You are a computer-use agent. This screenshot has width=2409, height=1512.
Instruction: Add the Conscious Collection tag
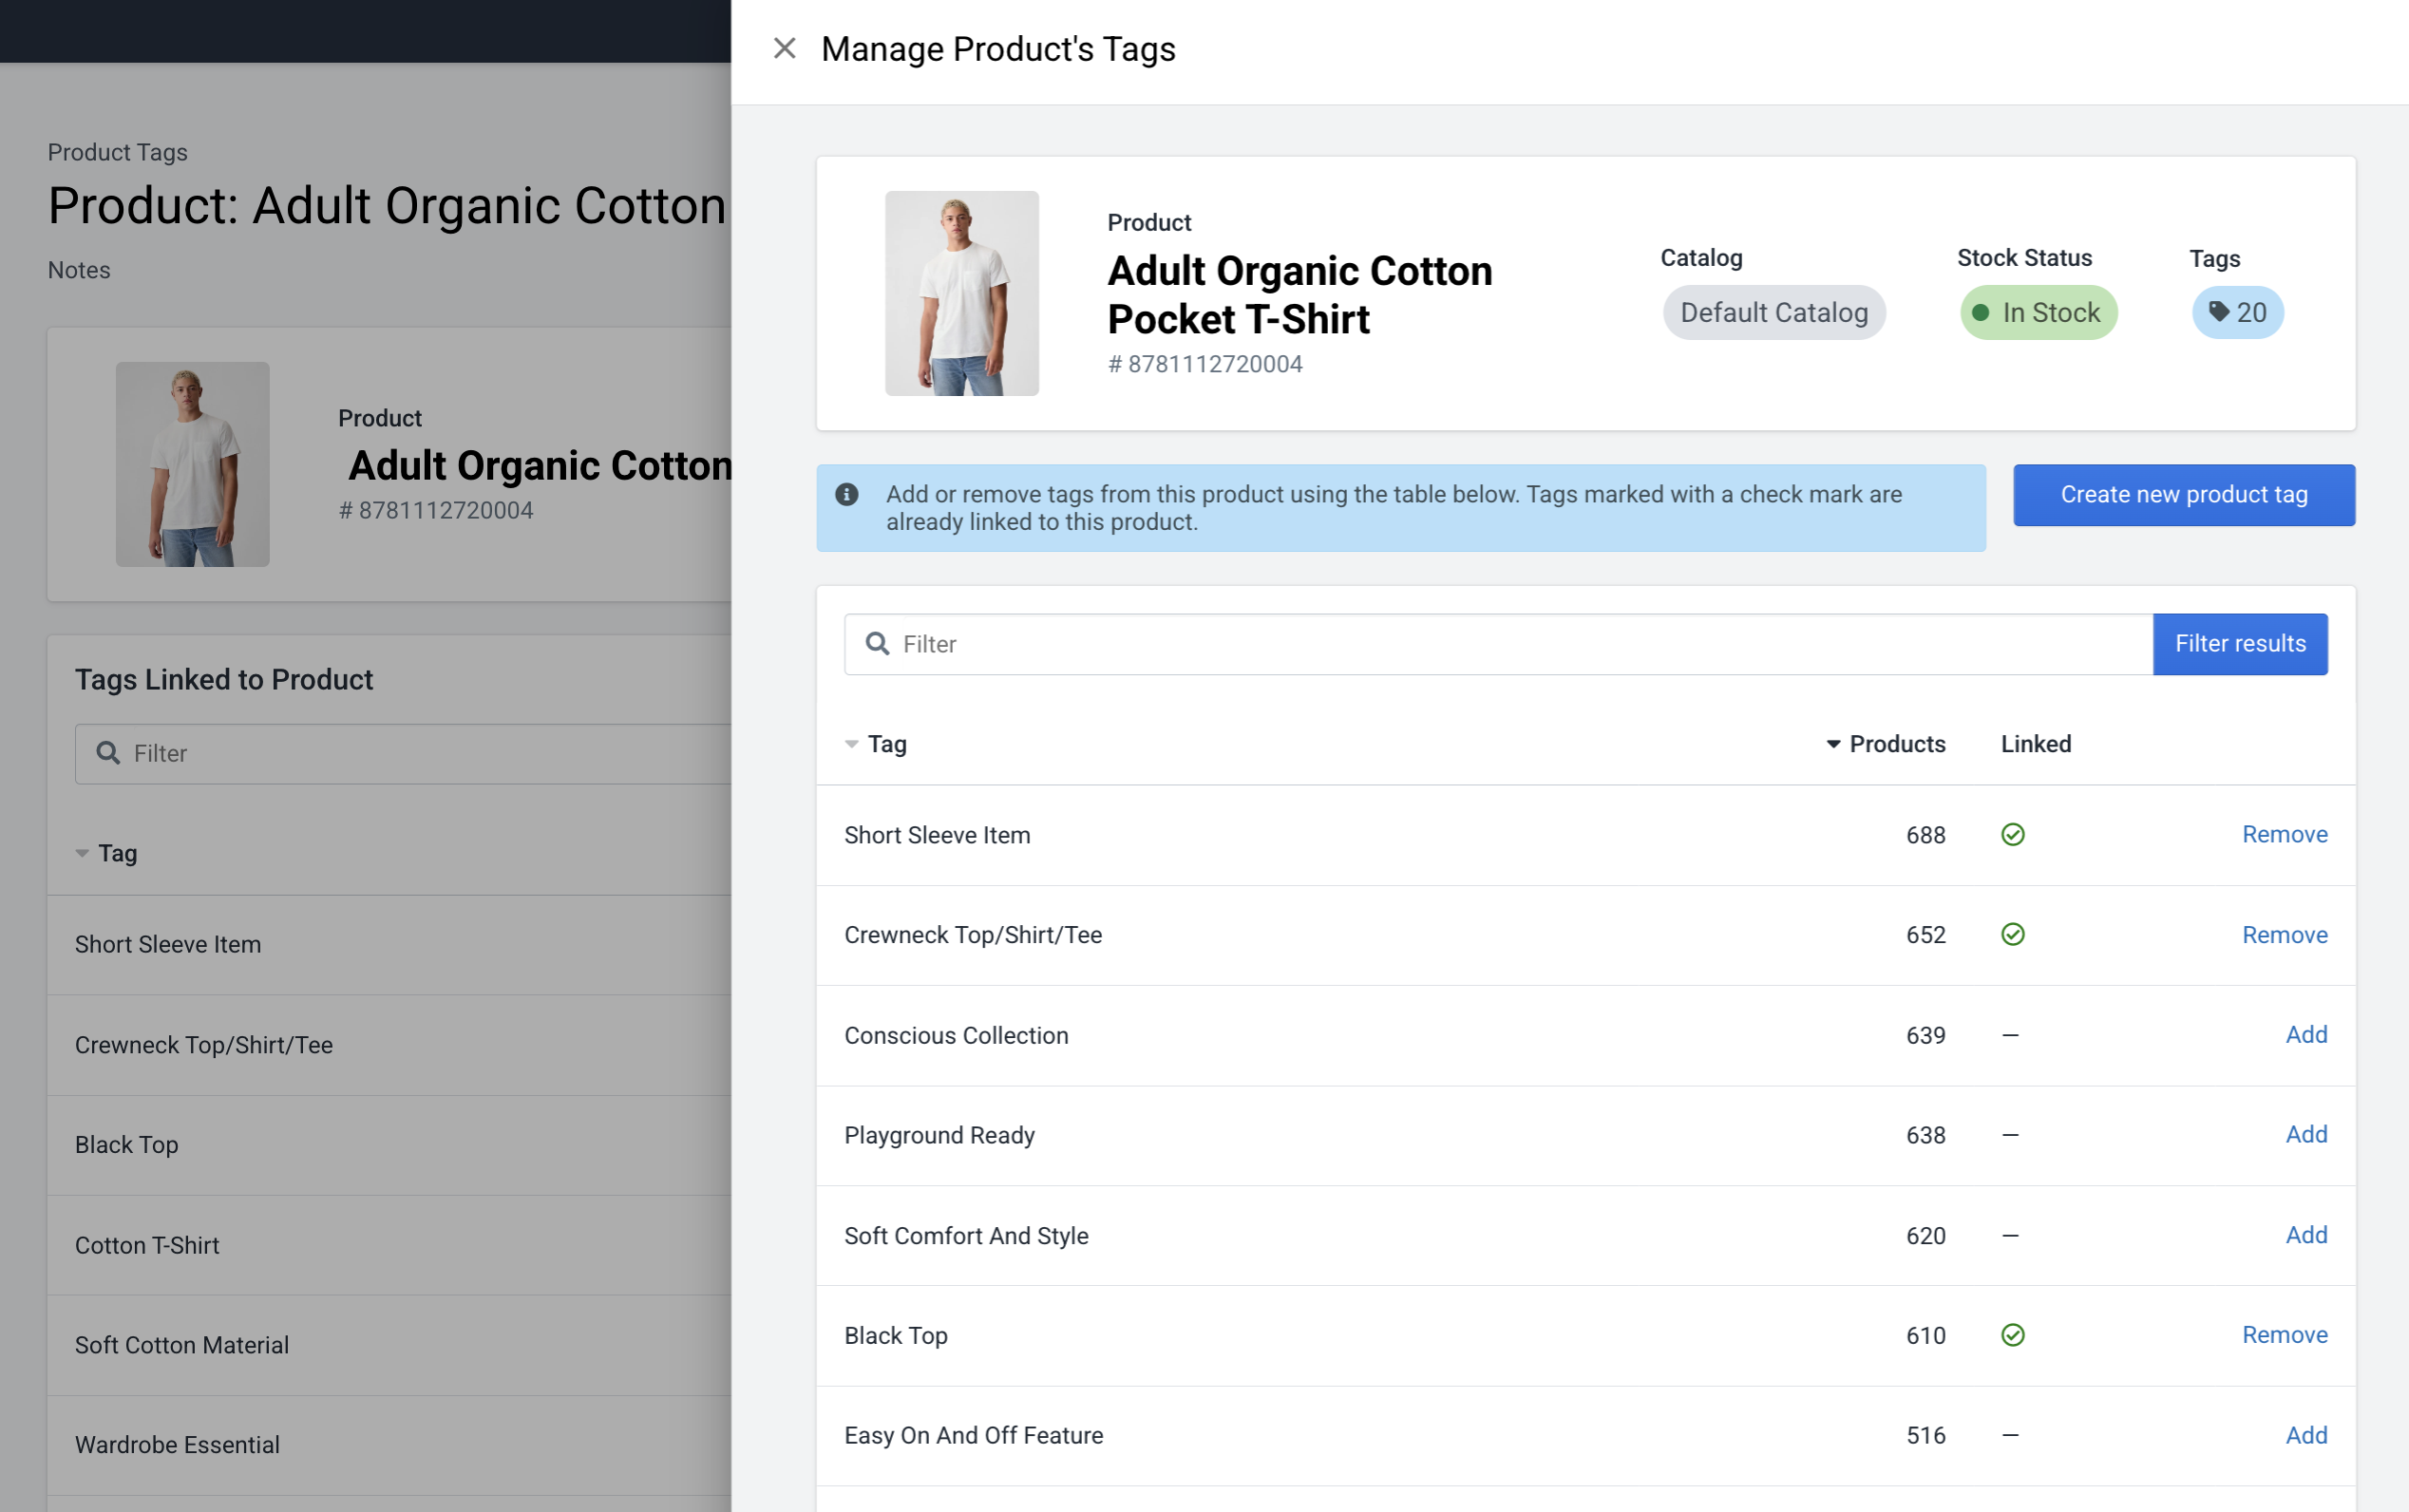coord(2306,1034)
